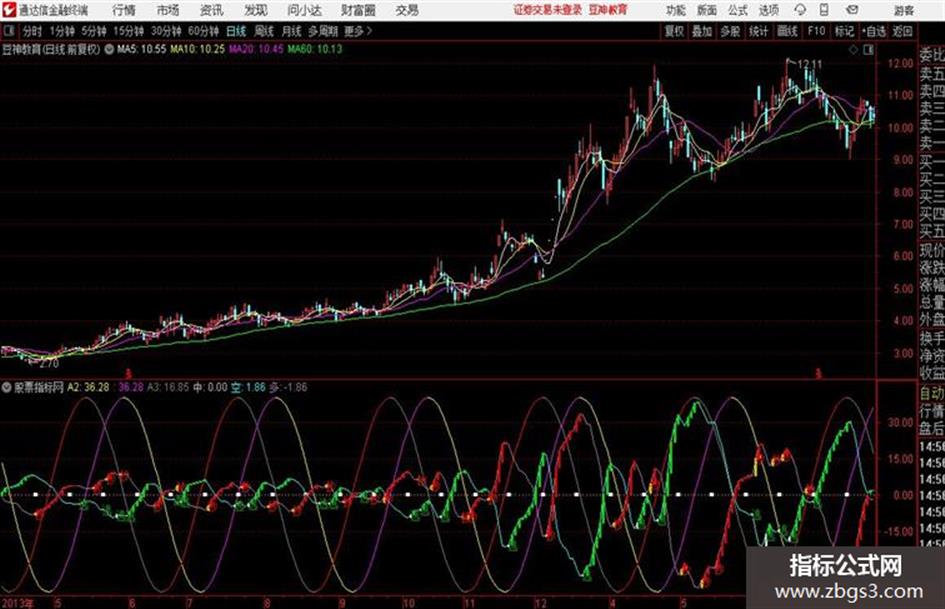
Task: Expand the 股票指标网 indicator dropdown arrow
Action: (x=7, y=387)
